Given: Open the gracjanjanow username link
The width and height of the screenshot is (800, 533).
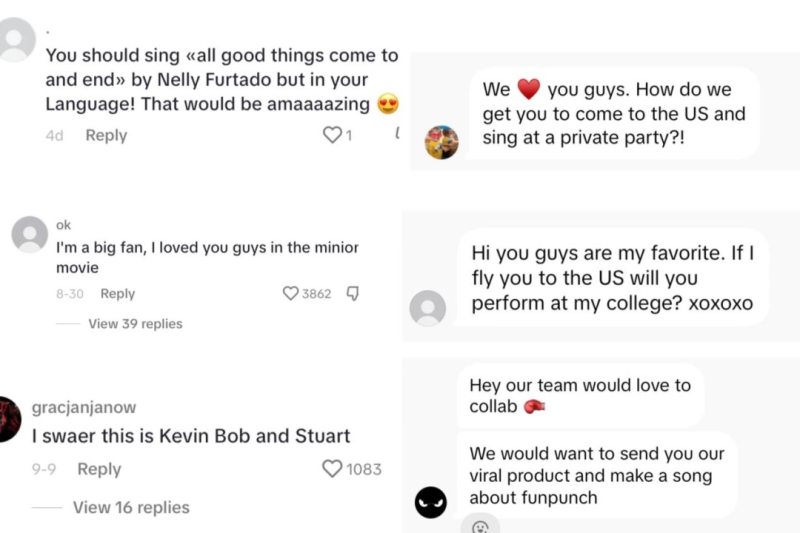Looking at the screenshot, I should [x=84, y=408].
